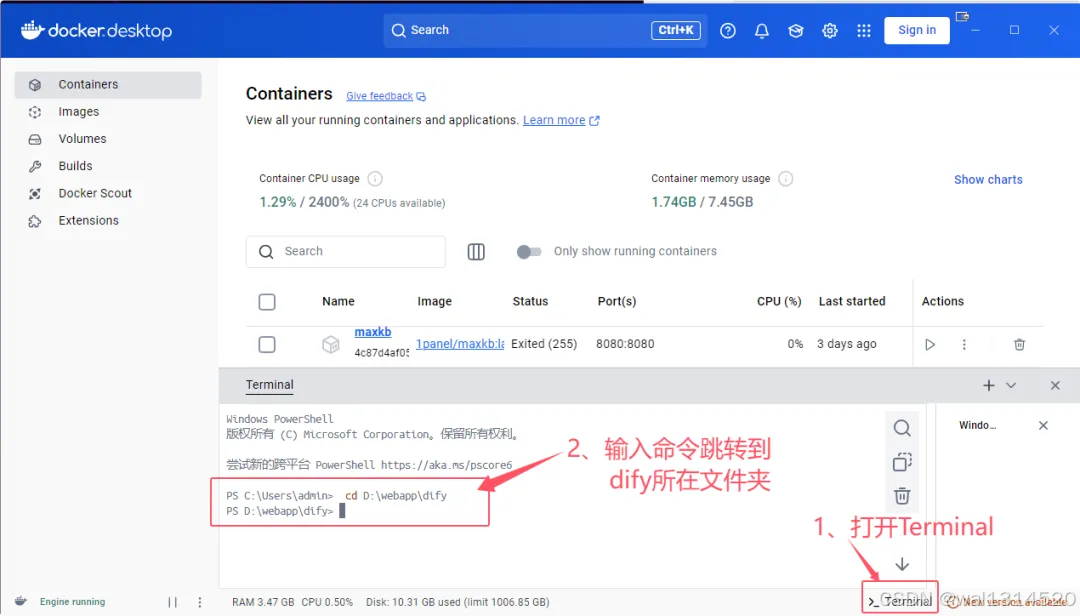Sort by Last started column header
1080x616 pixels.
(x=852, y=301)
